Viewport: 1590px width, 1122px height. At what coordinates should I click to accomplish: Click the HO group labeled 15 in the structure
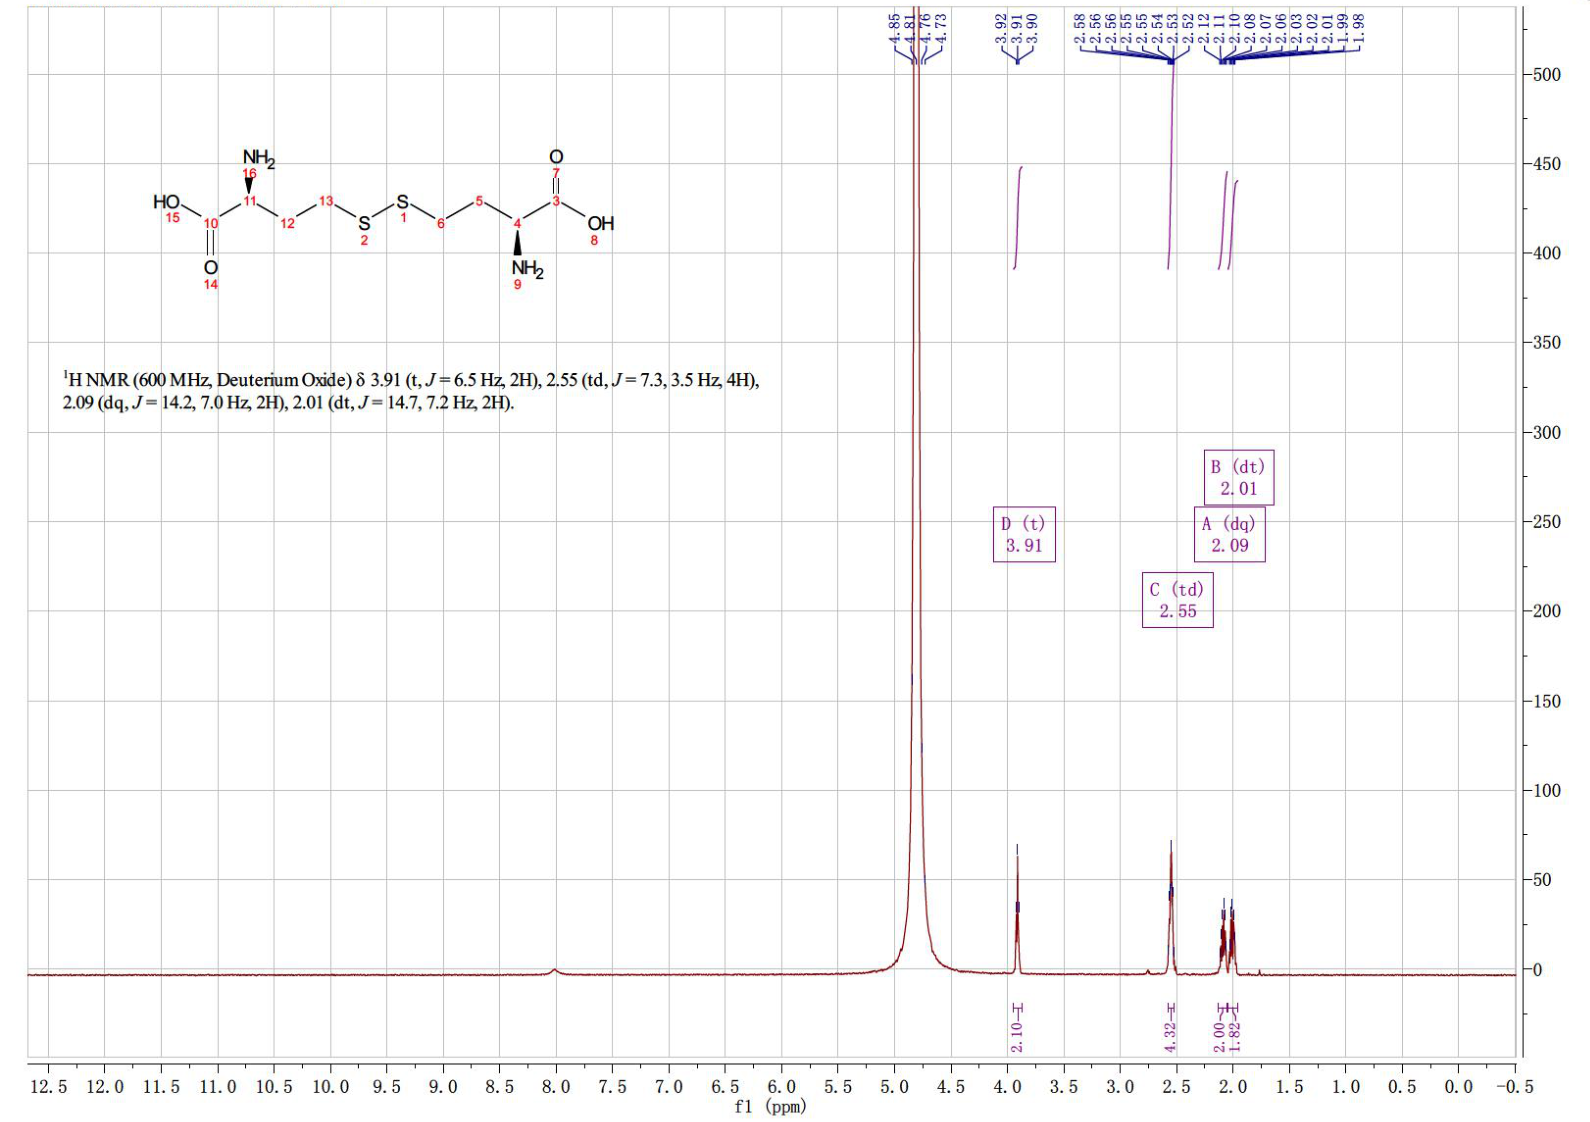tap(166, 202)
